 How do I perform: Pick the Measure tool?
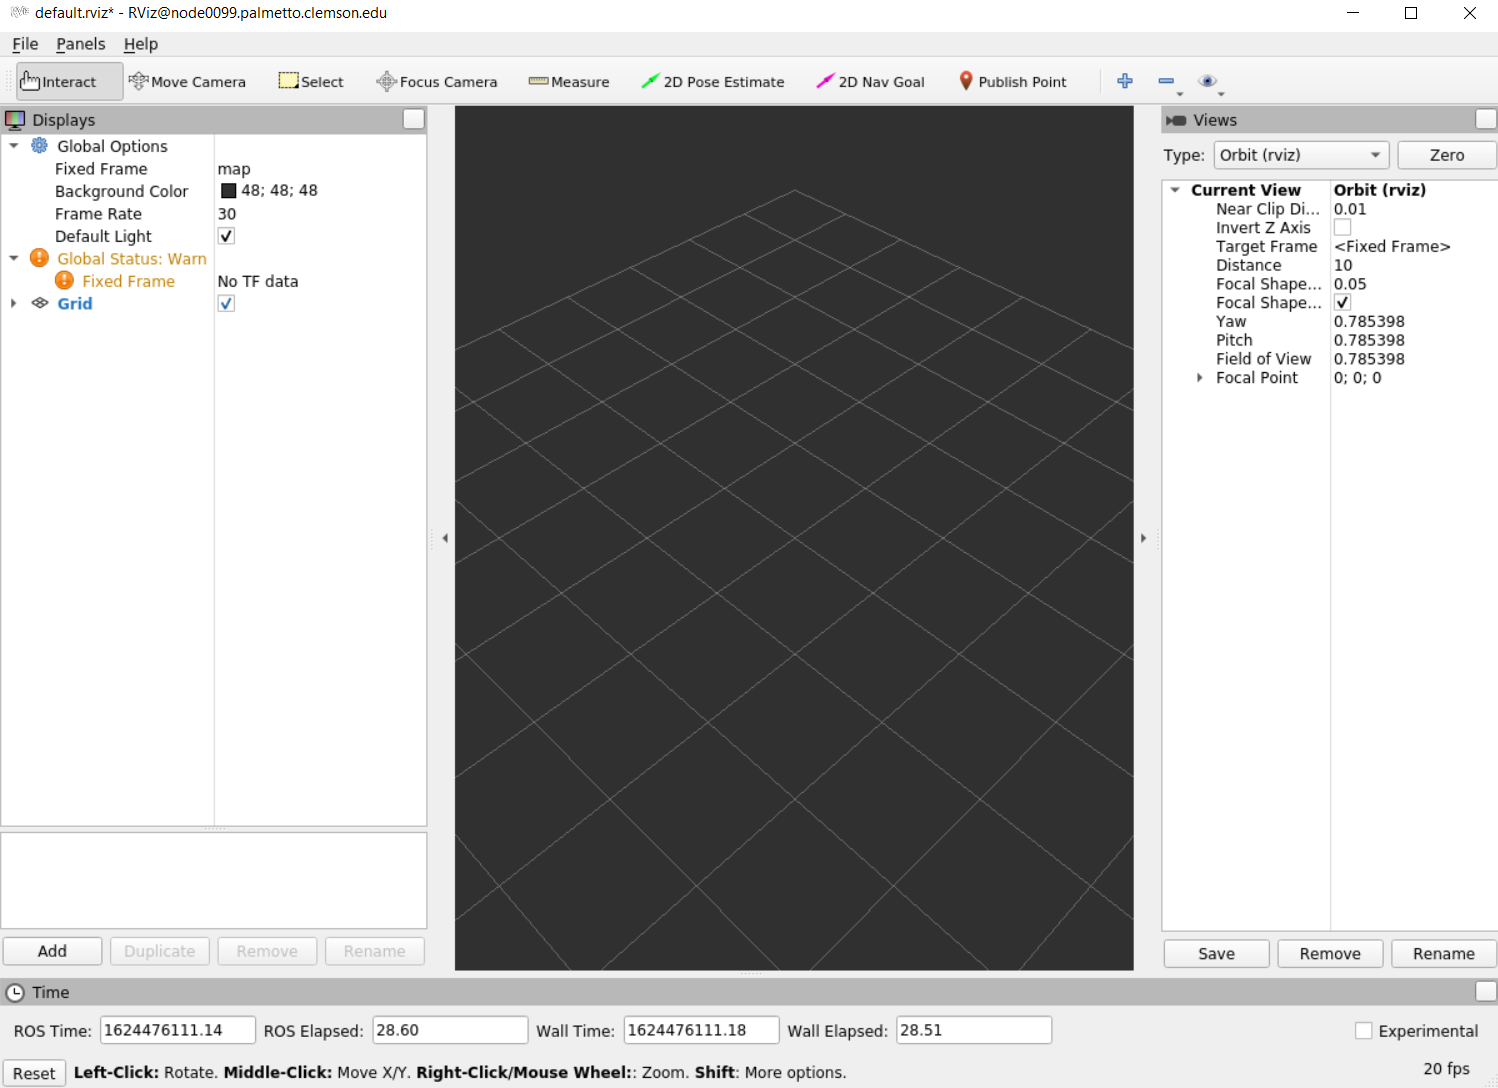click(x=569, y=82)
